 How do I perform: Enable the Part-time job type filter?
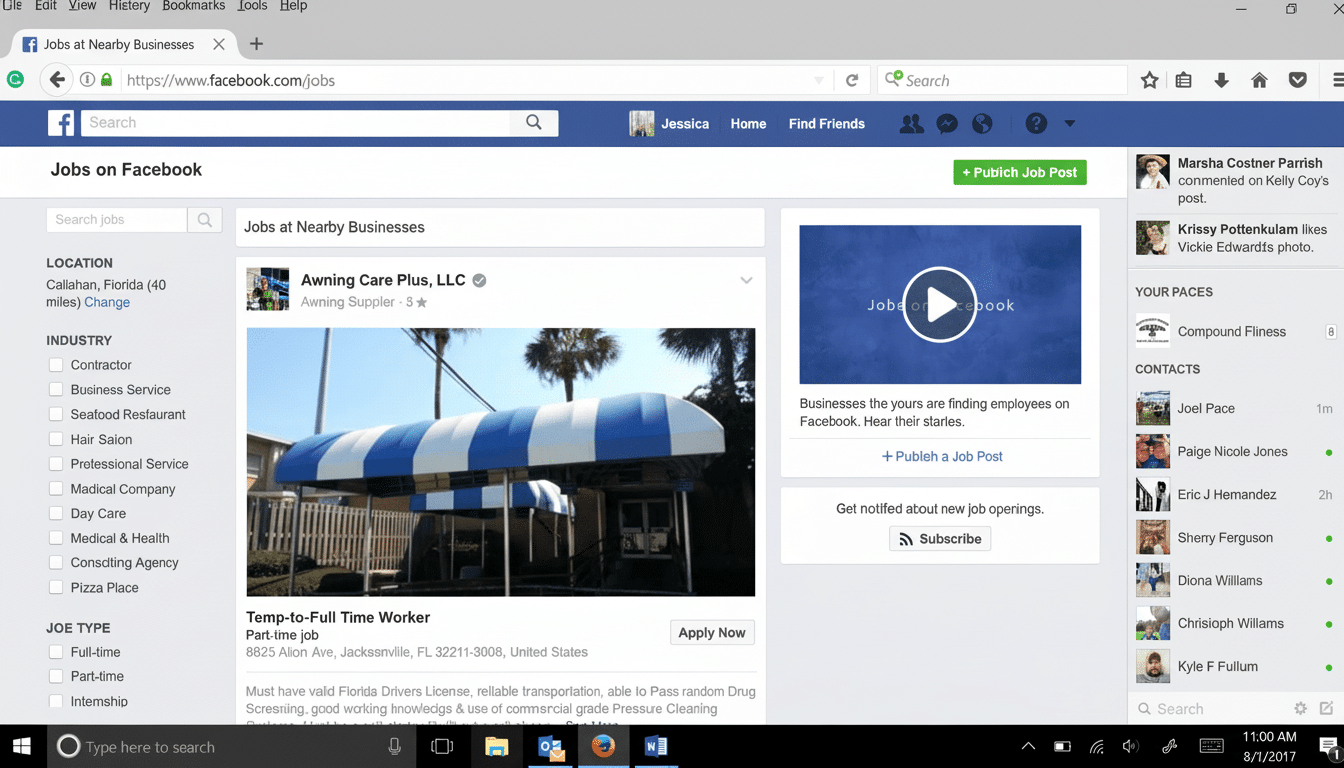point(56,676)
